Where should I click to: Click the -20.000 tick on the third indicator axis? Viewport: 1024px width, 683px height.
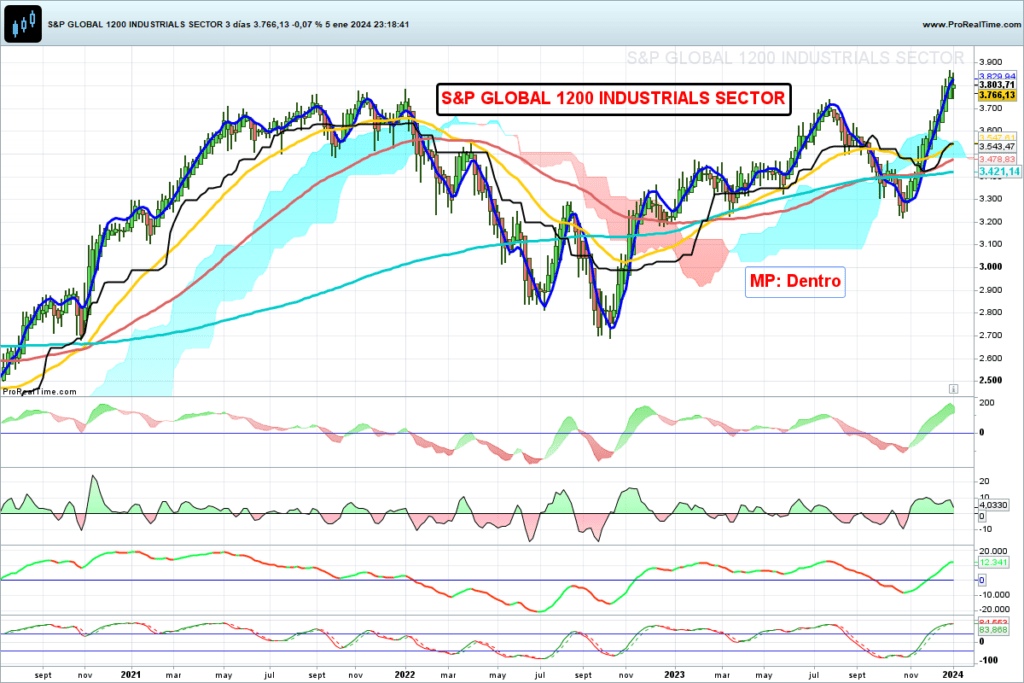[993, 609]
